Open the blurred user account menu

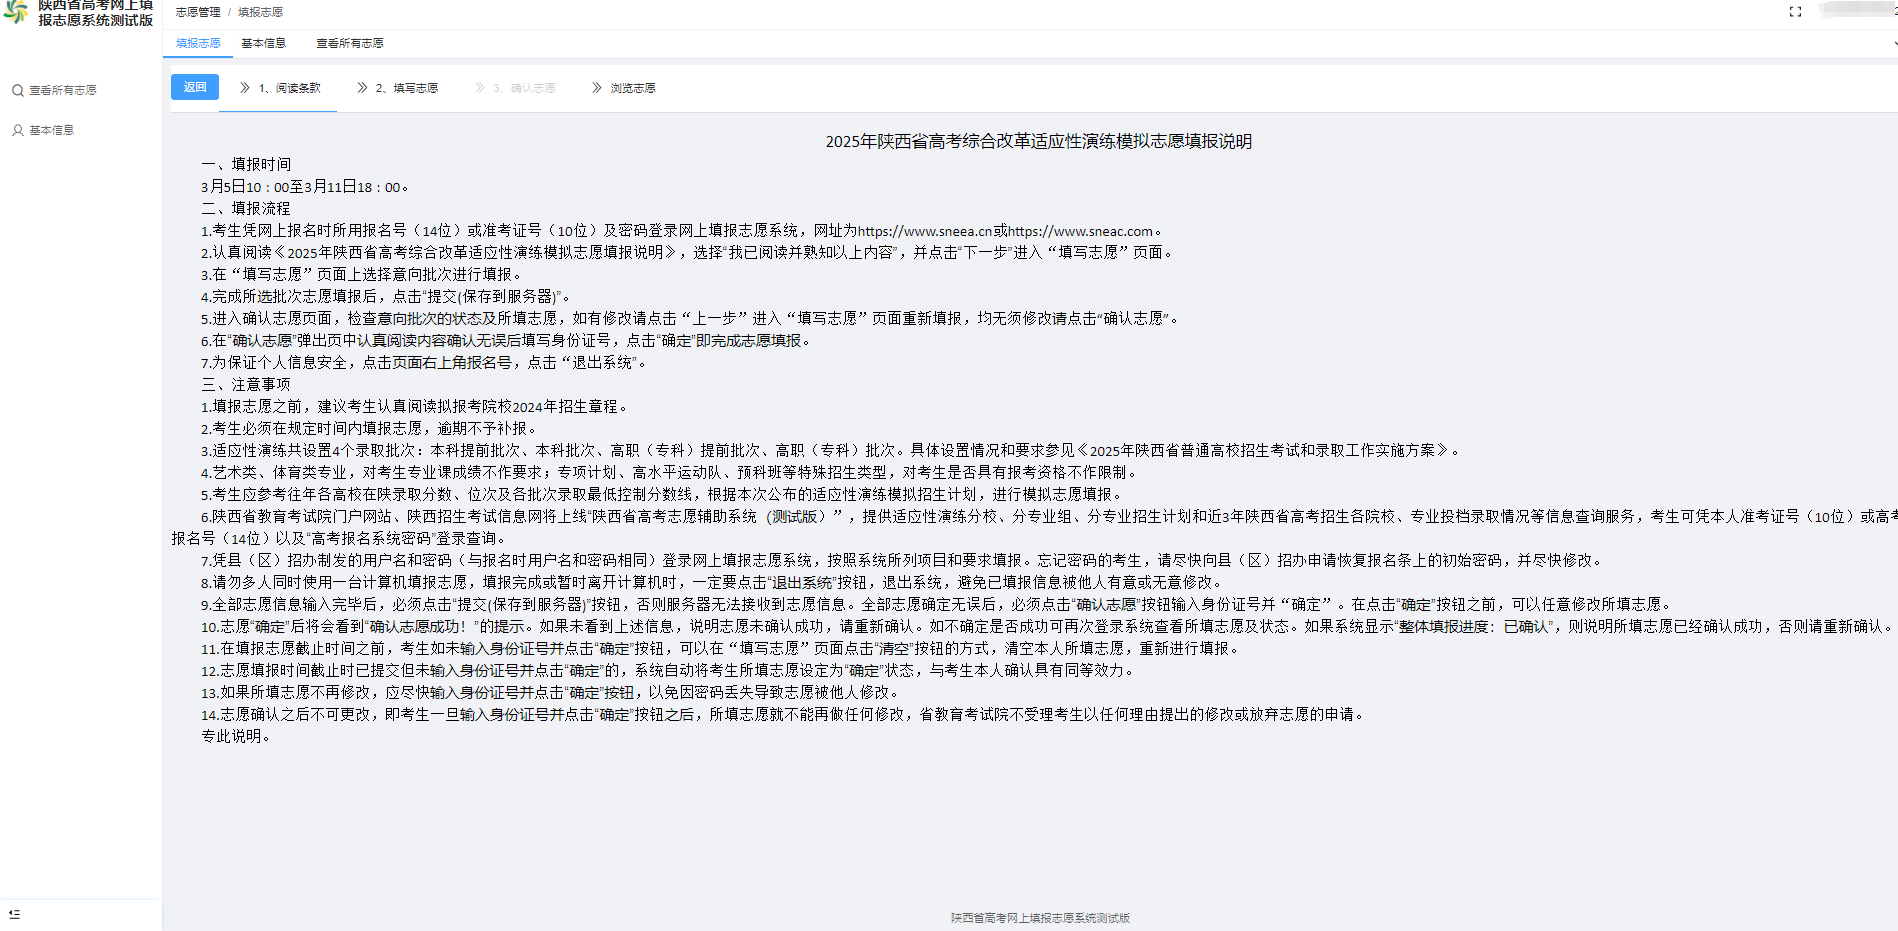coord(1855,10)
